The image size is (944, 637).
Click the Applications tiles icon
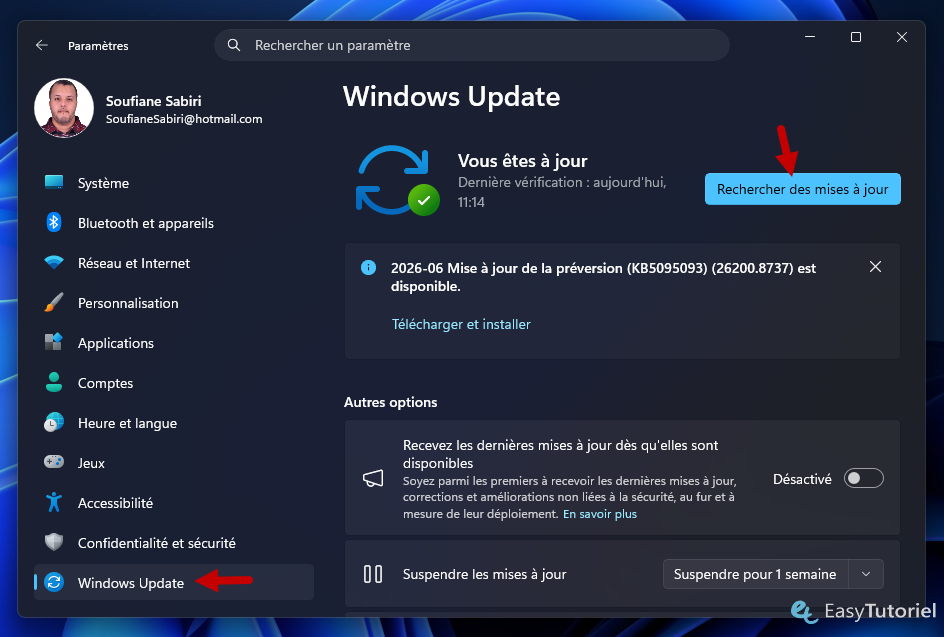[x=54, y=342]
